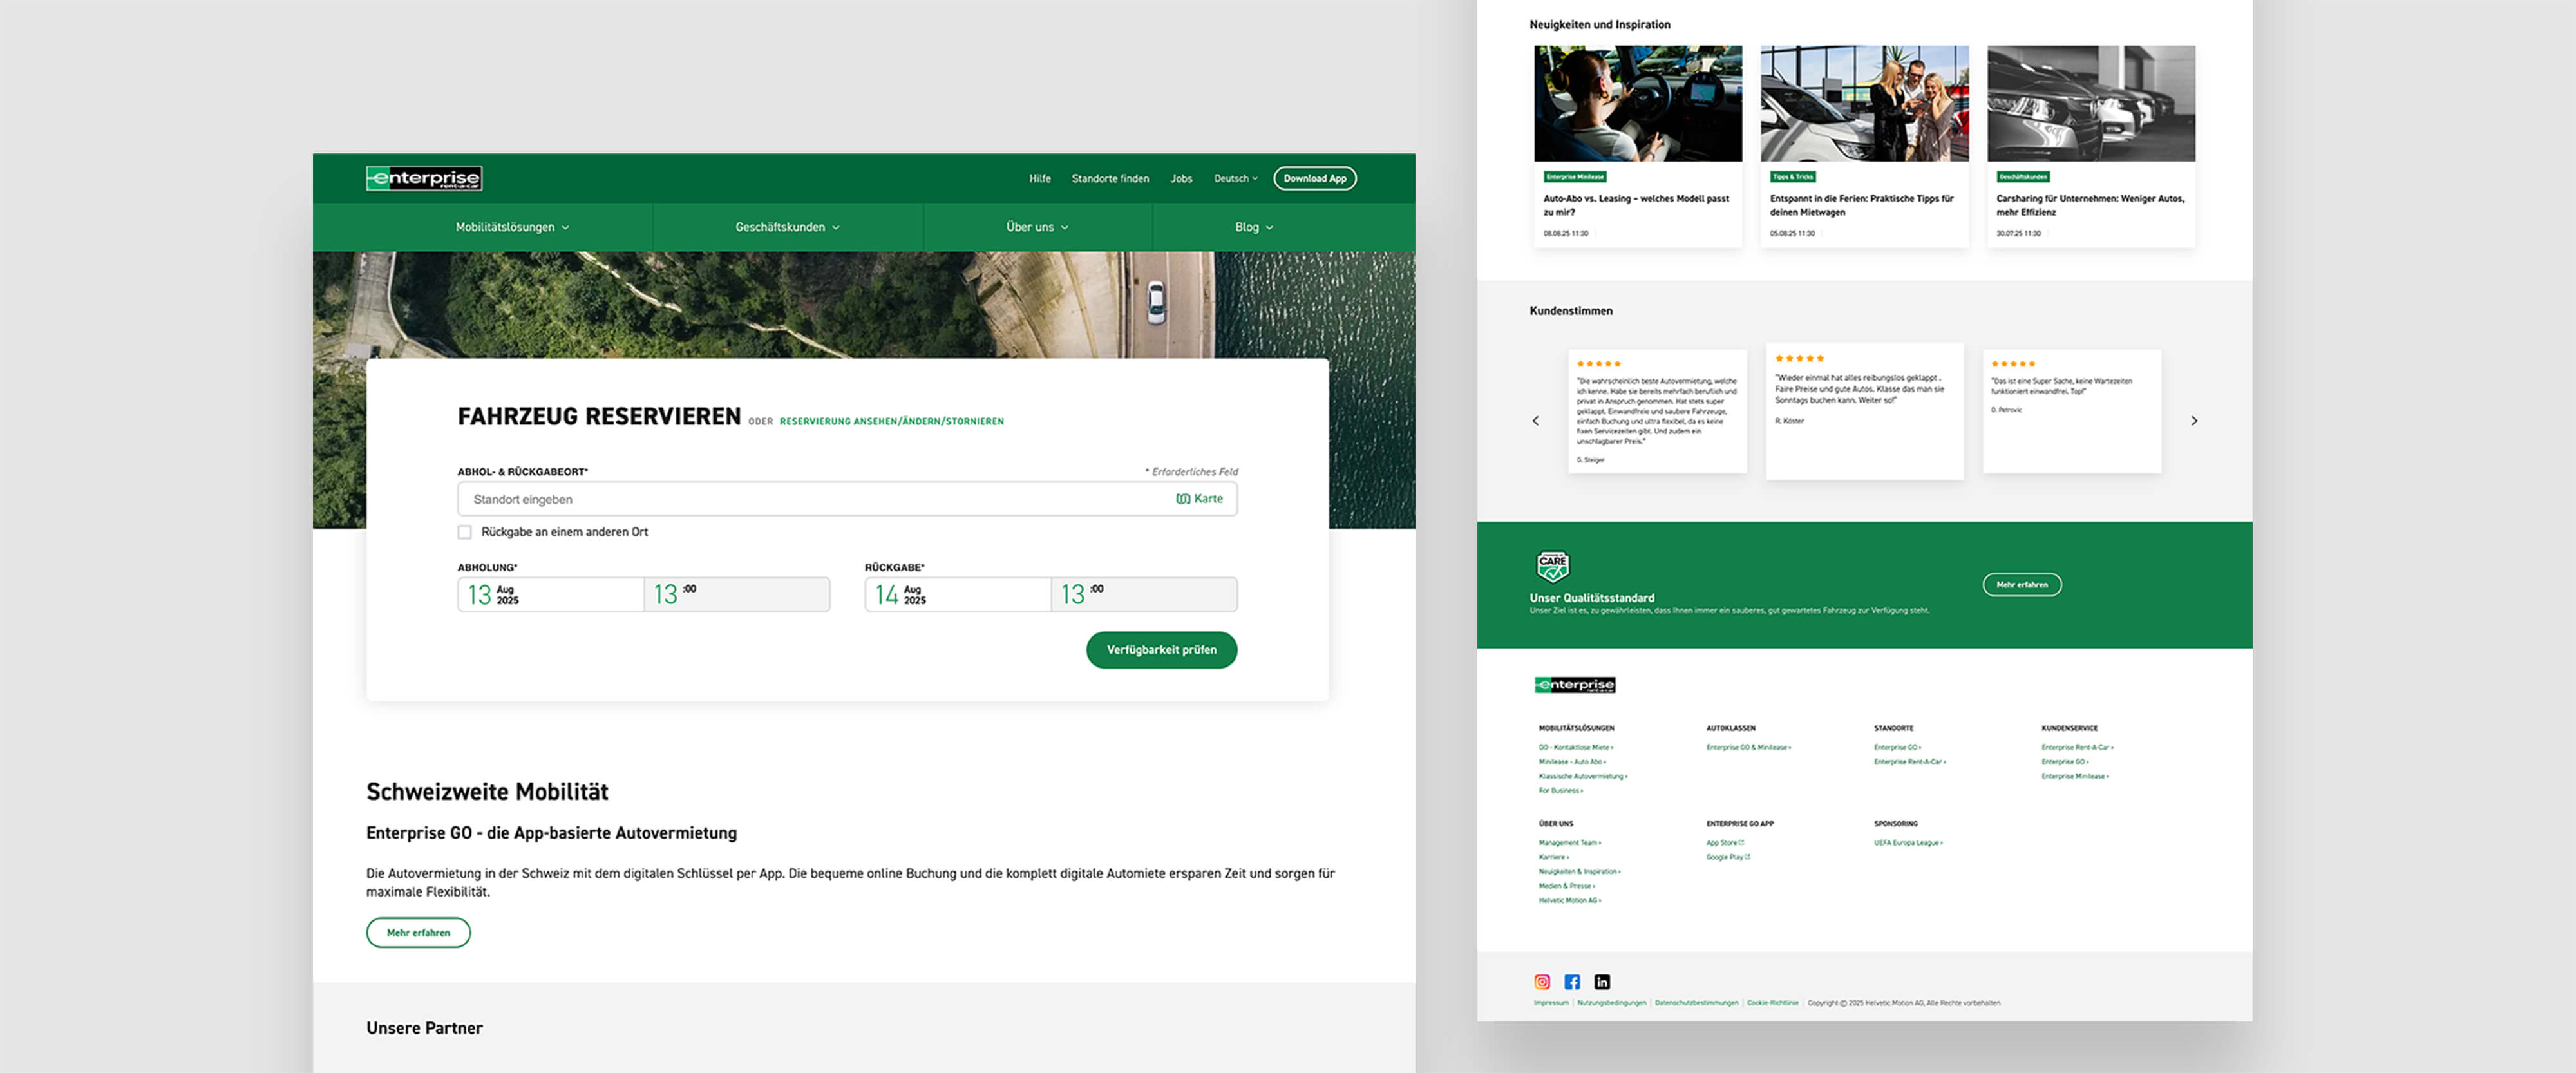
Task: Click the Download App button
Action: click(x=1315, y=179)
